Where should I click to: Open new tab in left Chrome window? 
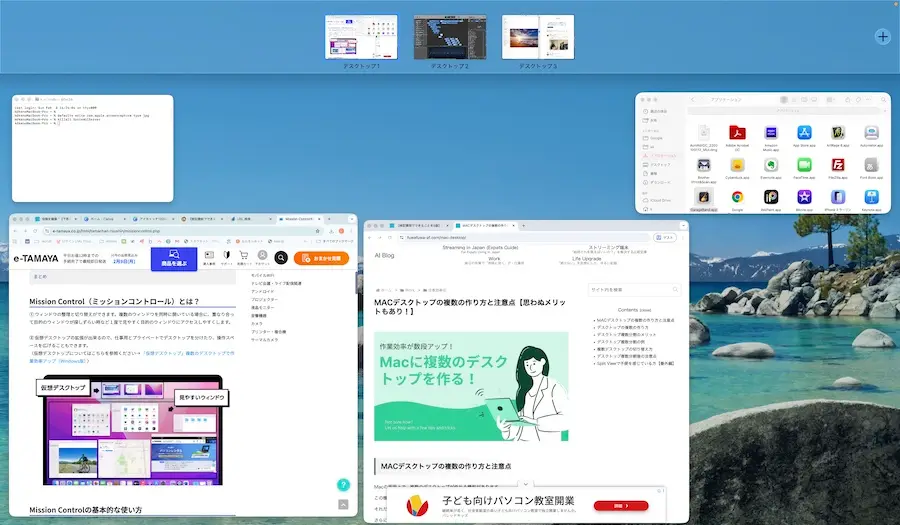(329, 219)
